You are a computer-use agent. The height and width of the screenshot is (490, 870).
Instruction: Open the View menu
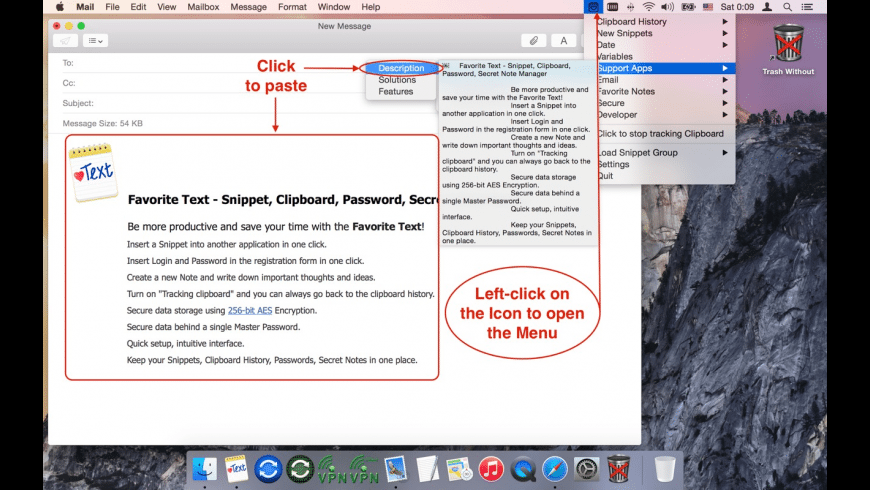coord(166,7)
